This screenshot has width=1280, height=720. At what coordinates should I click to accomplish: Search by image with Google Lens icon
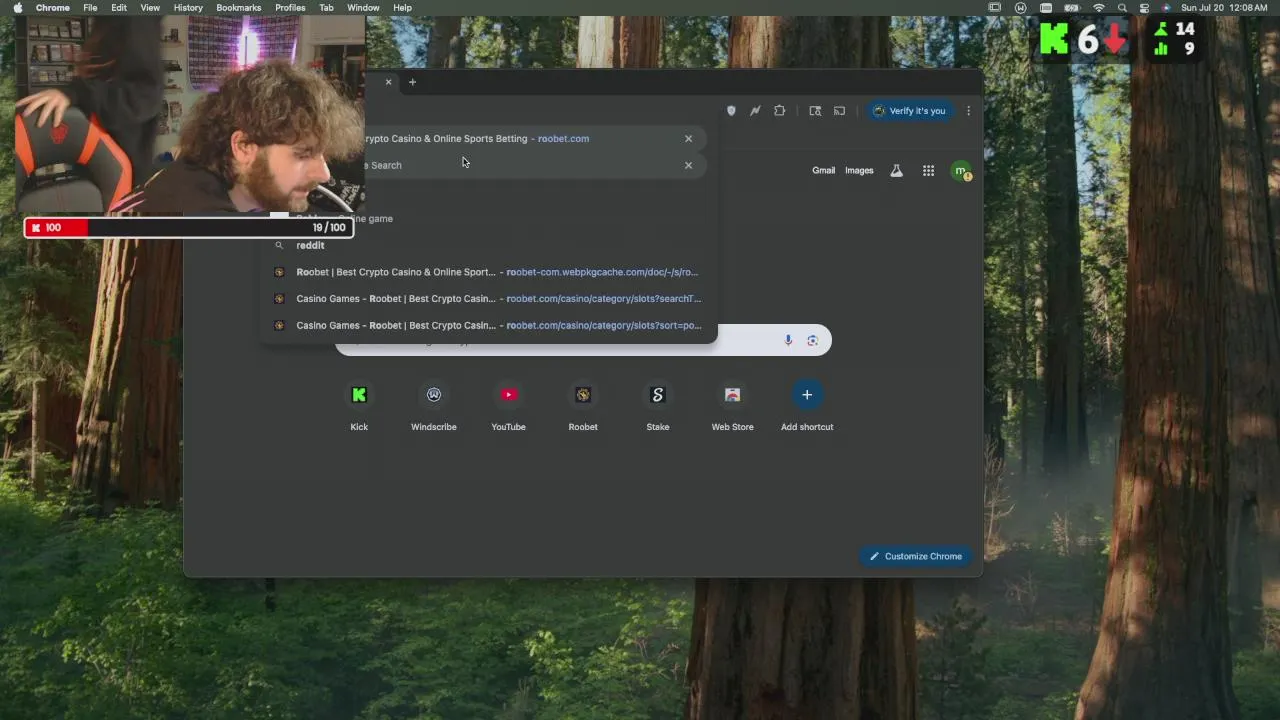pyautogui.click(x=812, y=341)
